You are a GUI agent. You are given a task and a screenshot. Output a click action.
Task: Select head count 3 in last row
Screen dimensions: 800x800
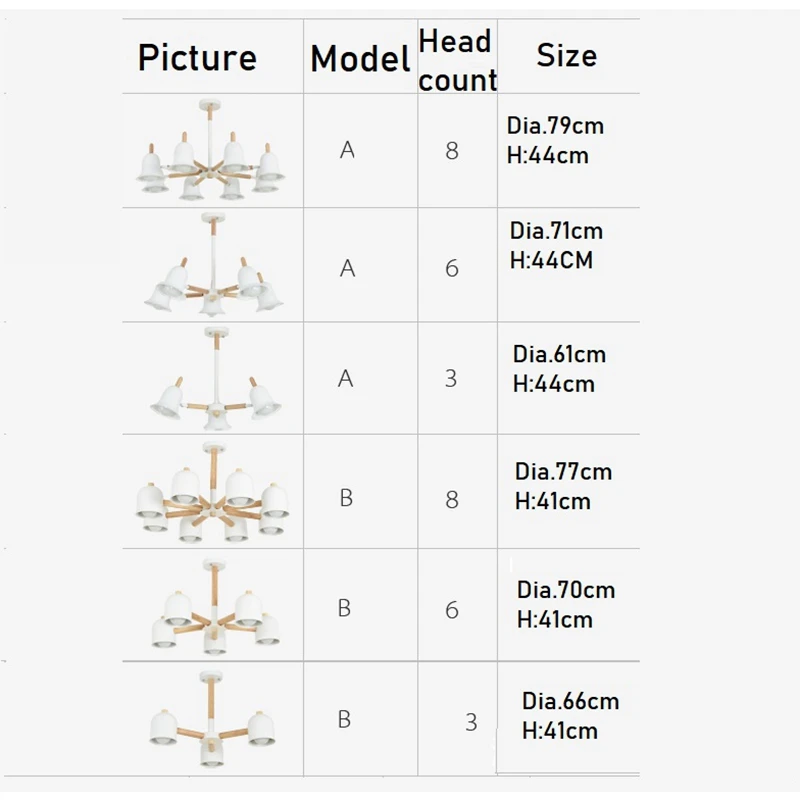[x=471, y=722]
